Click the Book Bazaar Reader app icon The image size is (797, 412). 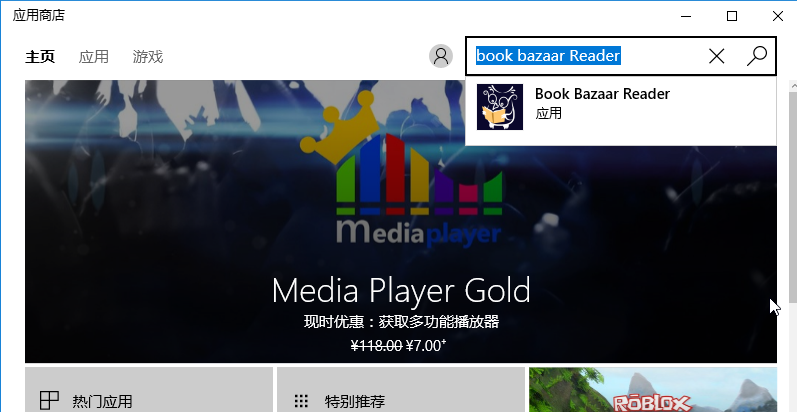pos(500,106)
